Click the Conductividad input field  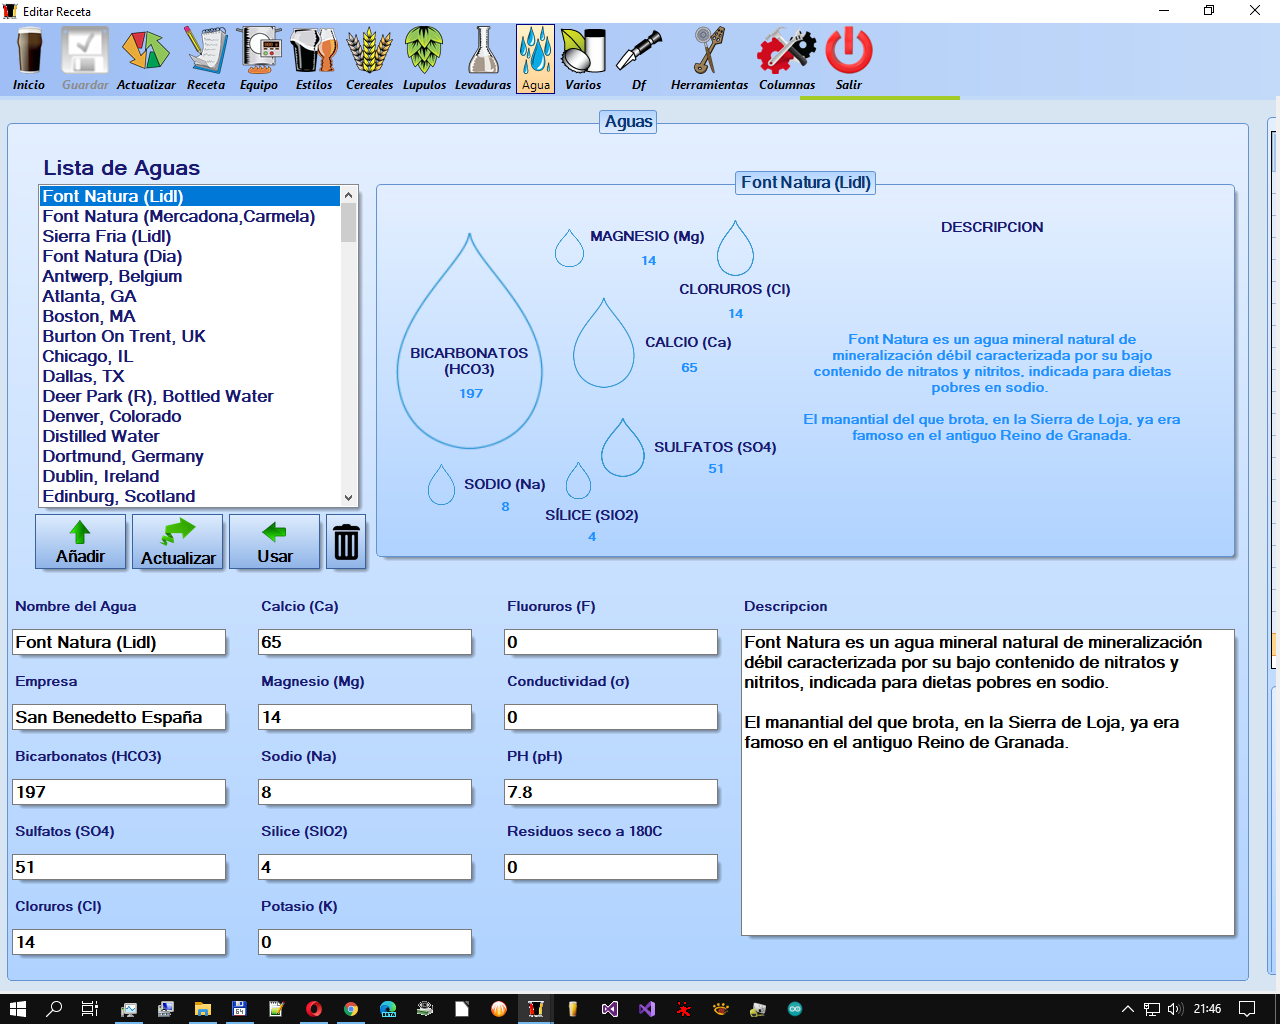click(x=611, y=717)
